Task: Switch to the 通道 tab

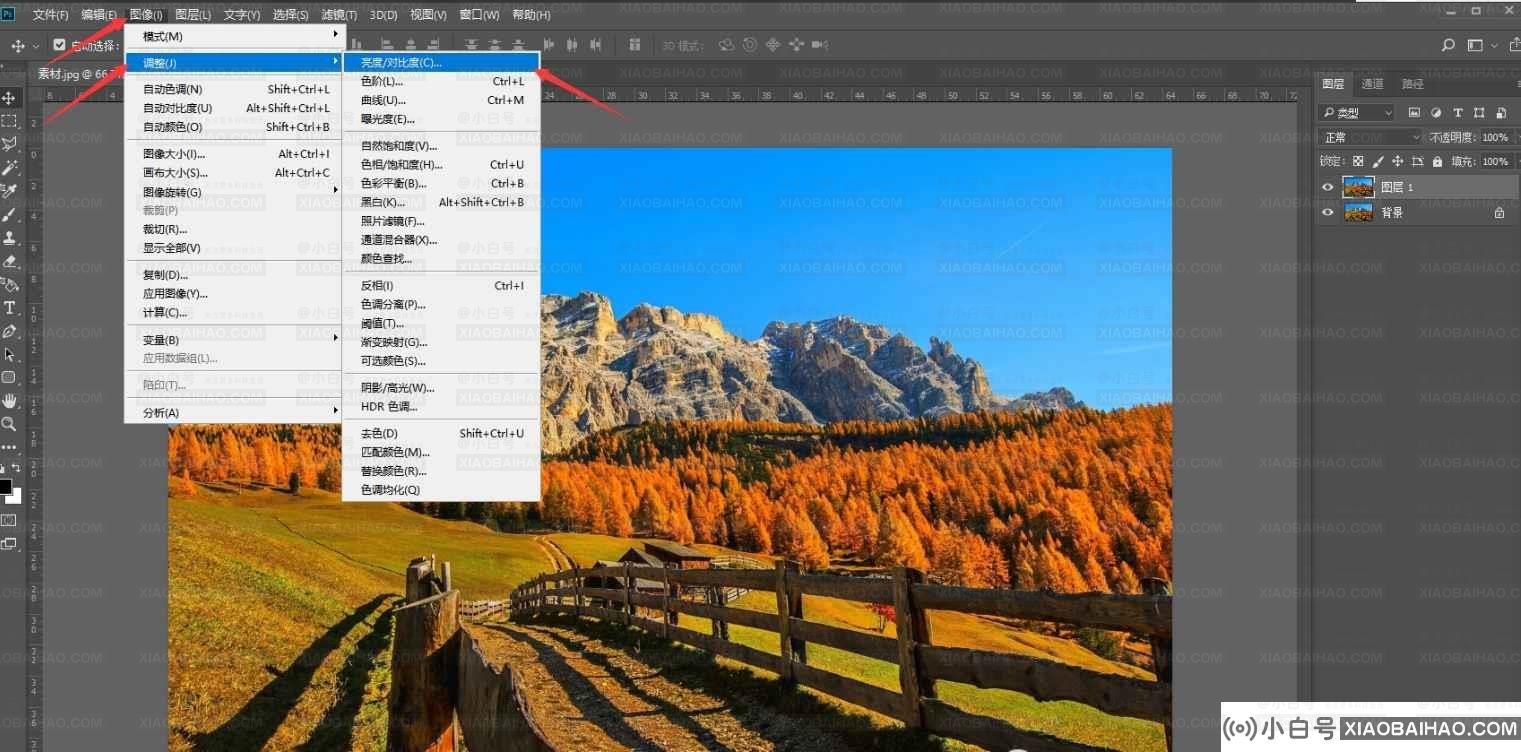Action: [1372, 84]
